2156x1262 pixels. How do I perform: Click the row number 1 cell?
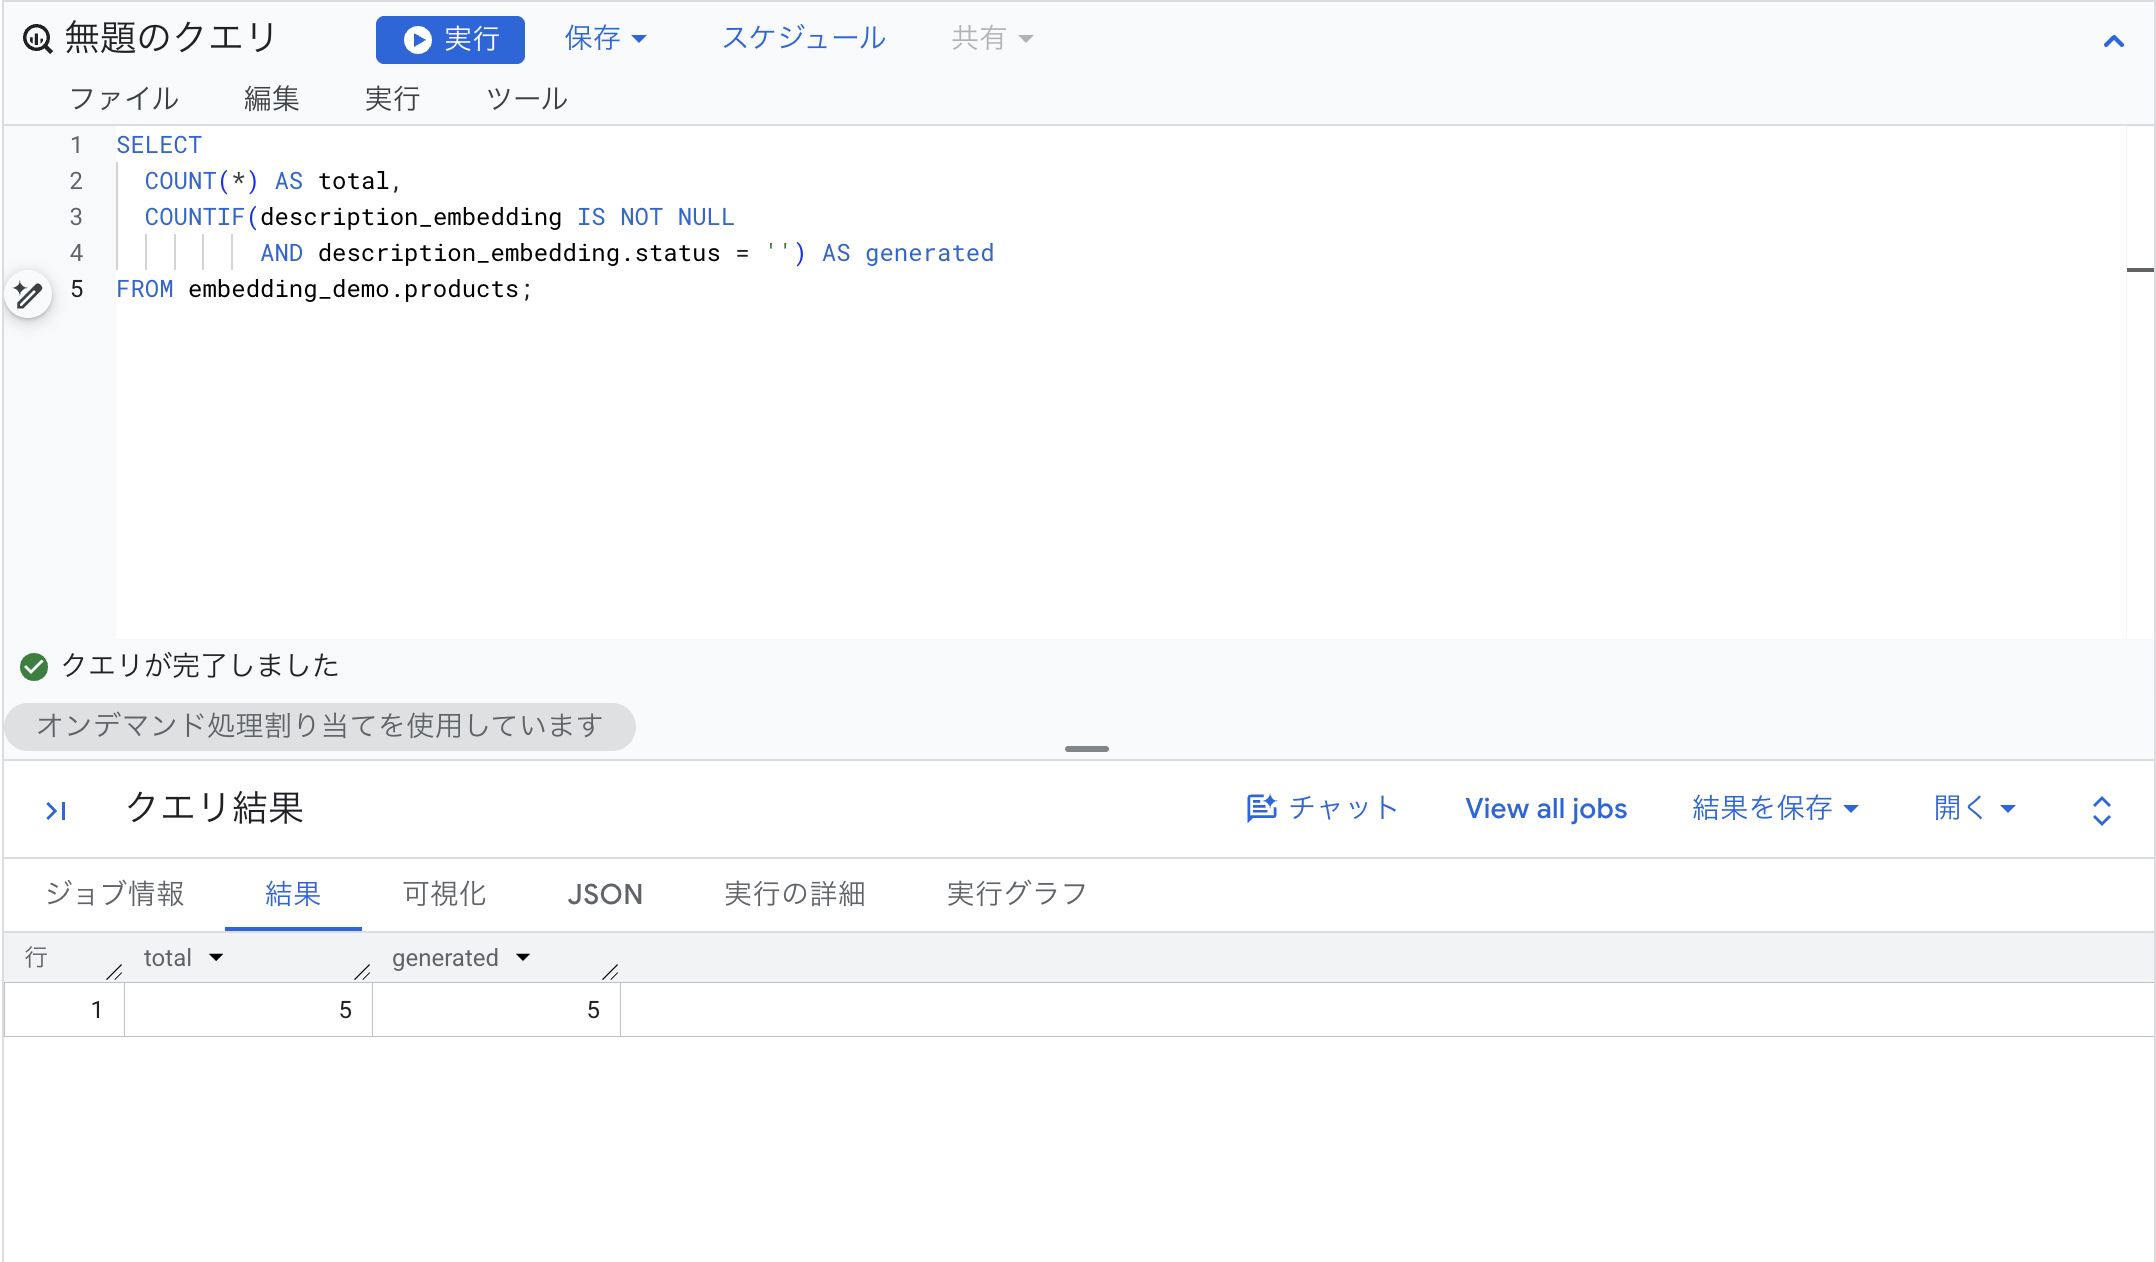point(64,1010)
